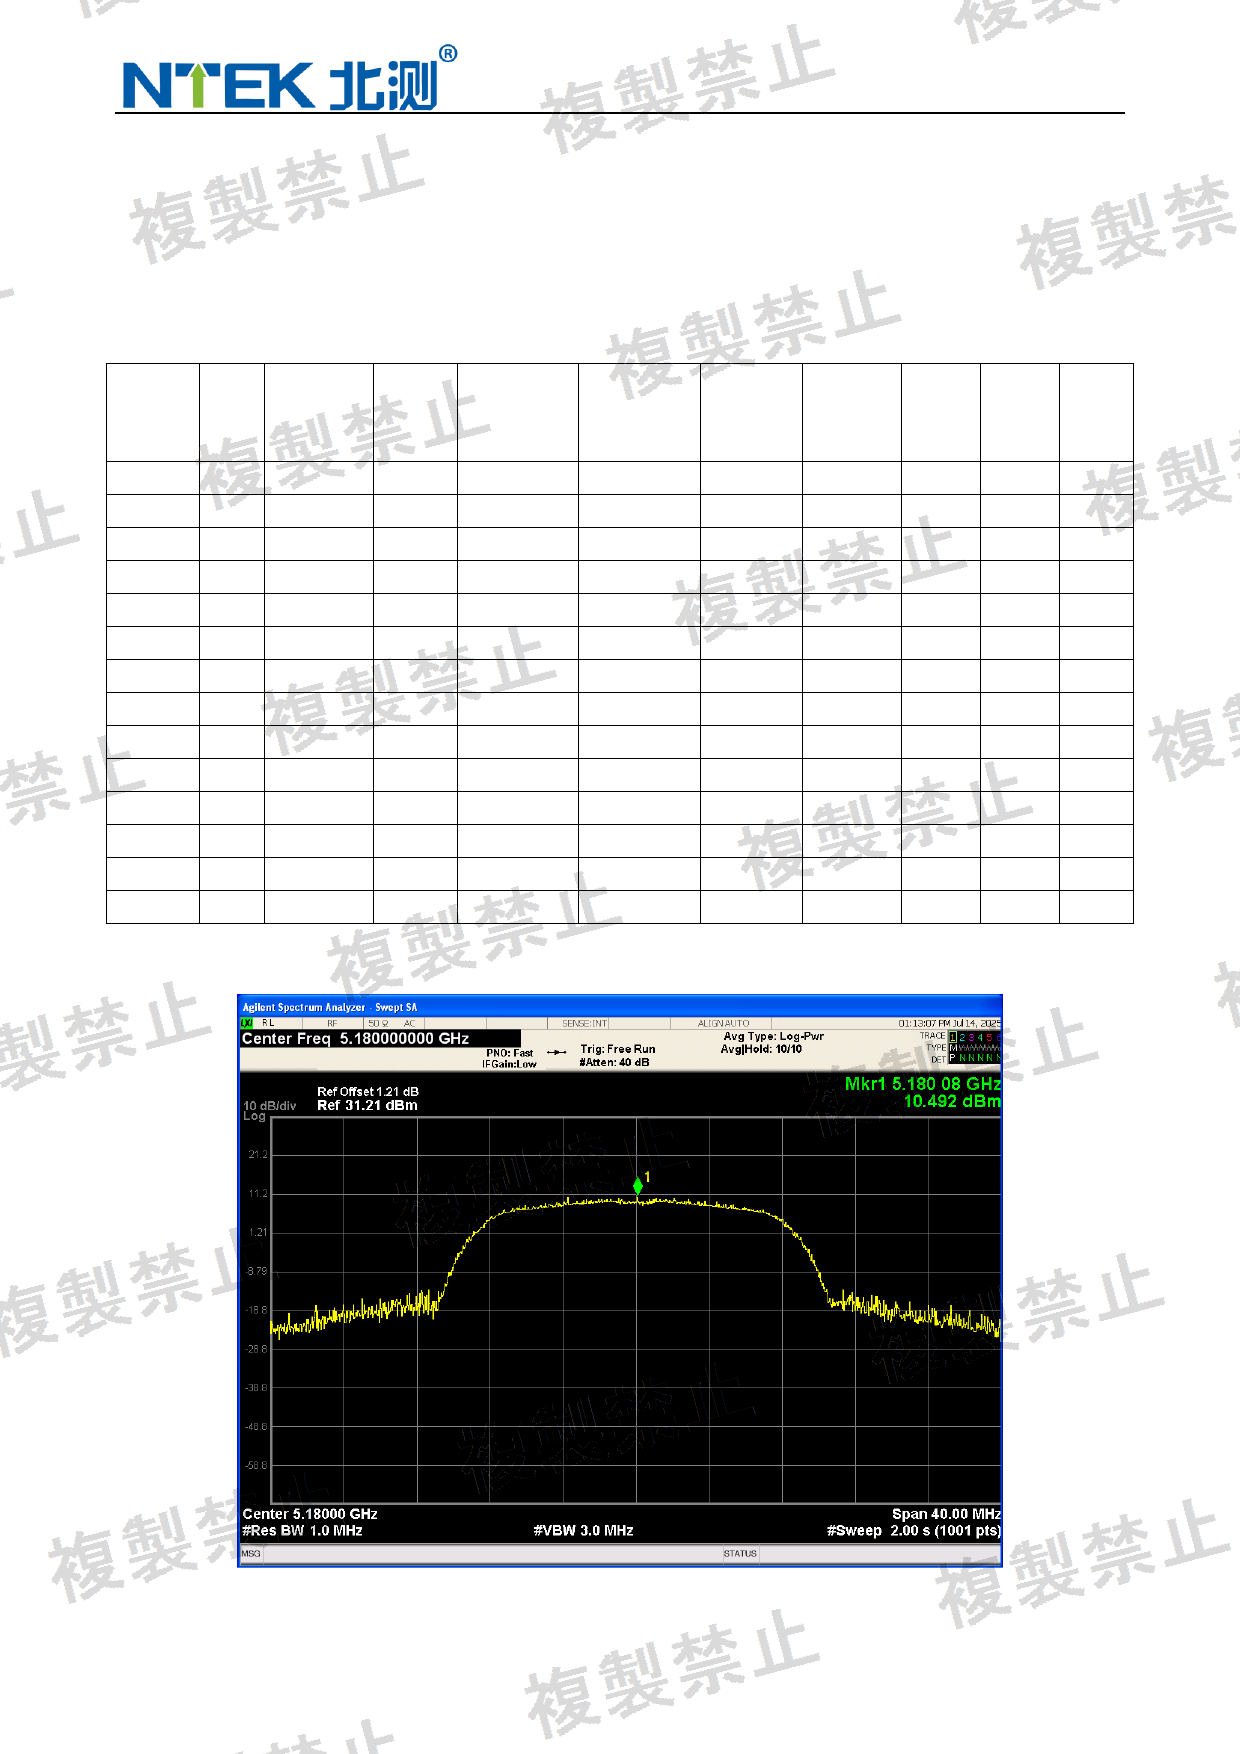Click the timestamp '01:13:07 PM Jul 14, 2025'
This screenshot has height=1754, width=1240.
(949, 1023)
